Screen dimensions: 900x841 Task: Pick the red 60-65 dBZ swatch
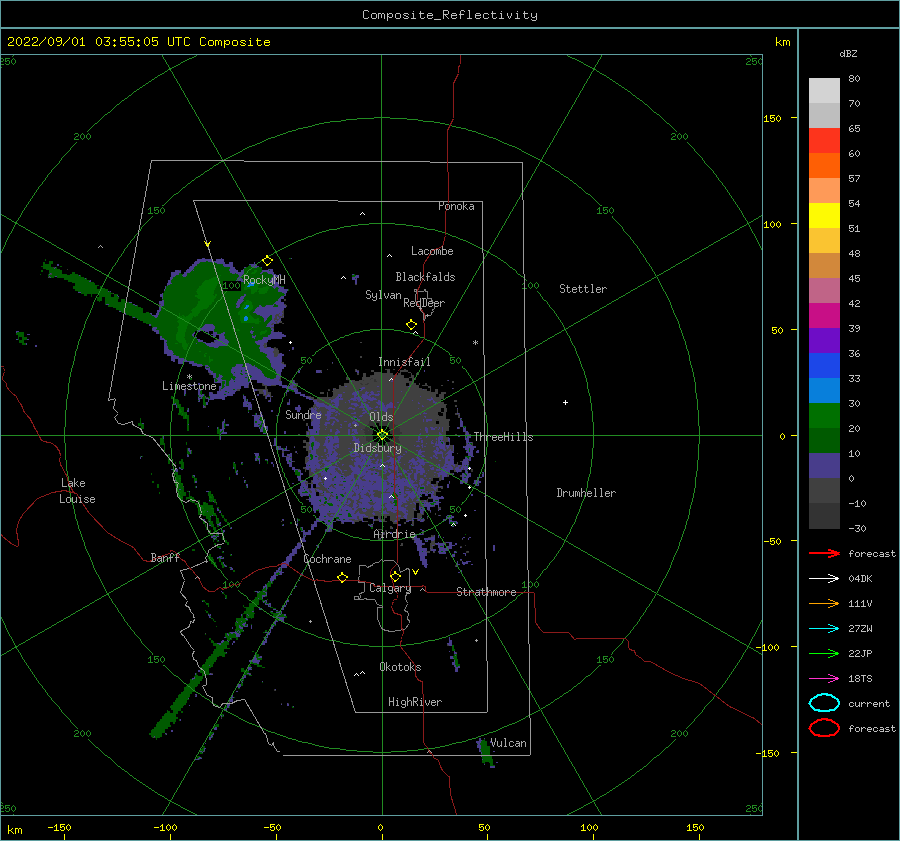[824, 141]
